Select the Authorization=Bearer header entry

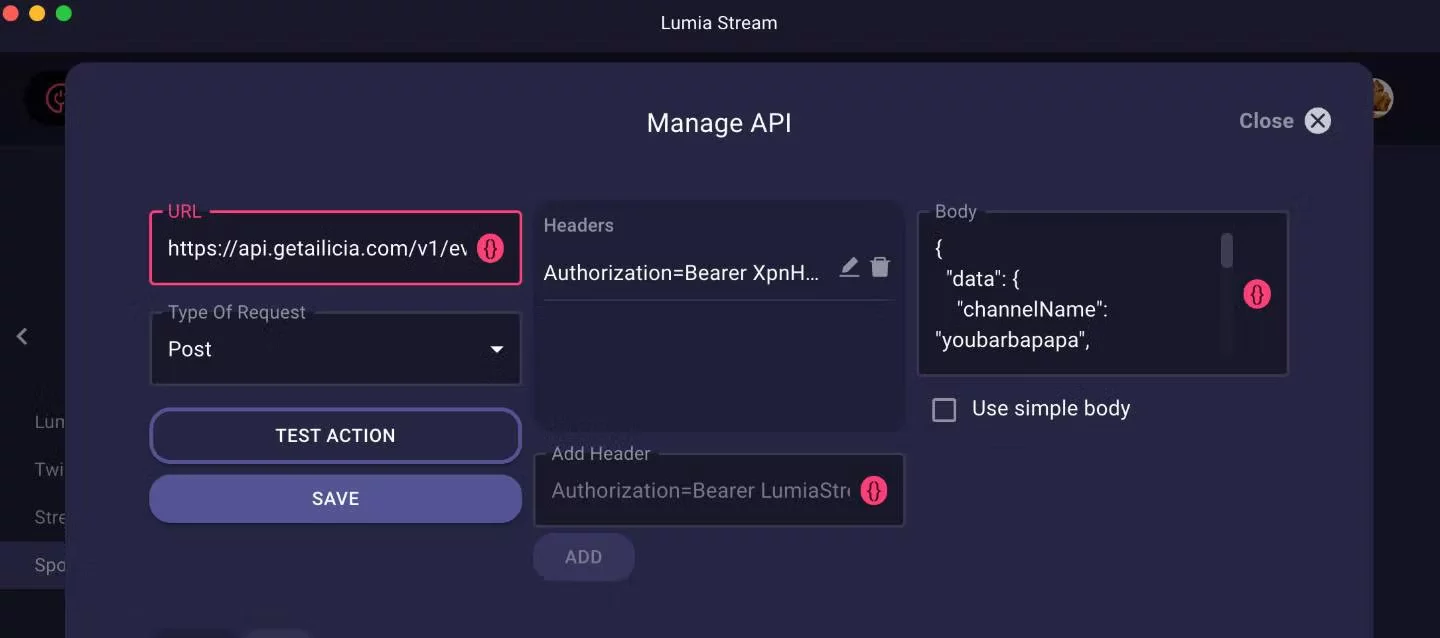coord(680,272)
